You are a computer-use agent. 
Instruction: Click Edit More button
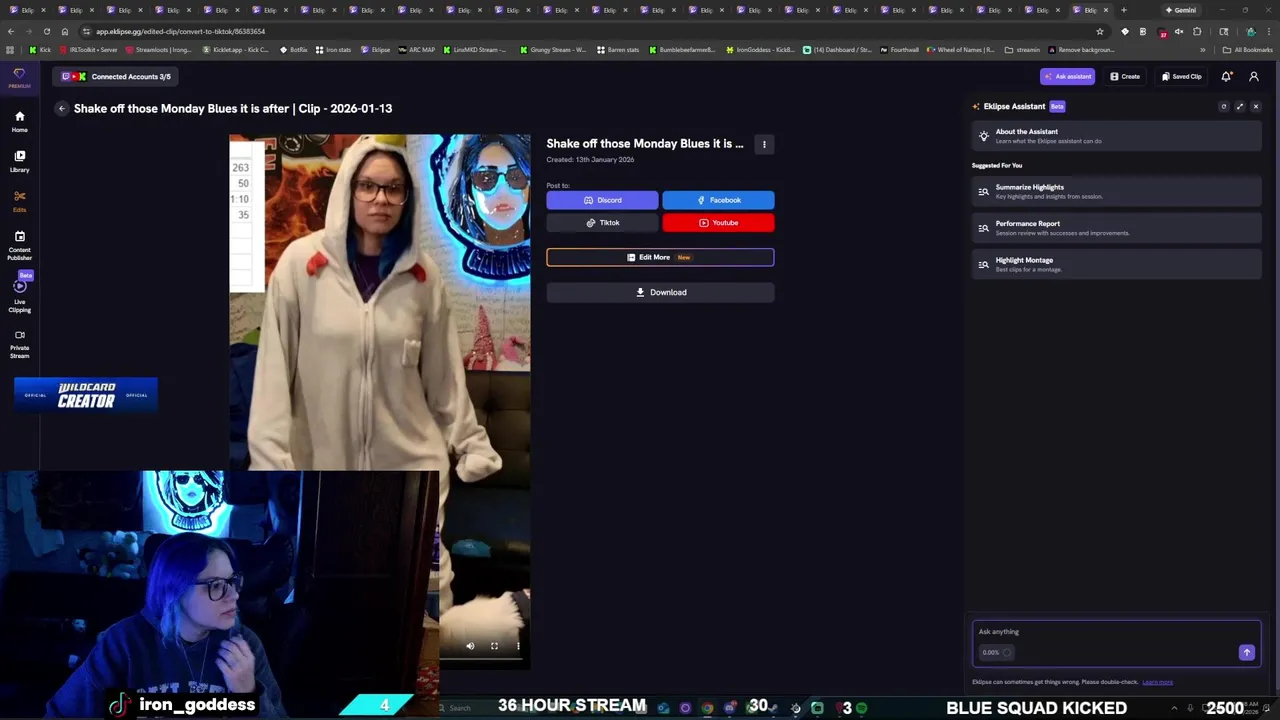[660, 257]
